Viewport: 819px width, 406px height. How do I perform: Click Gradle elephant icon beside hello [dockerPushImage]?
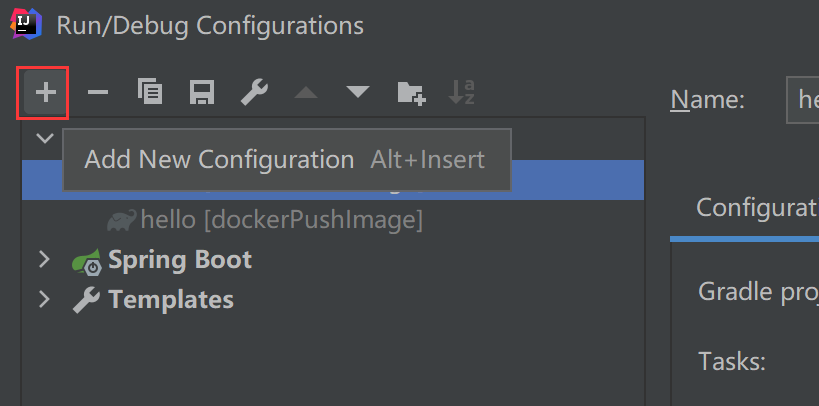(122, 220)
